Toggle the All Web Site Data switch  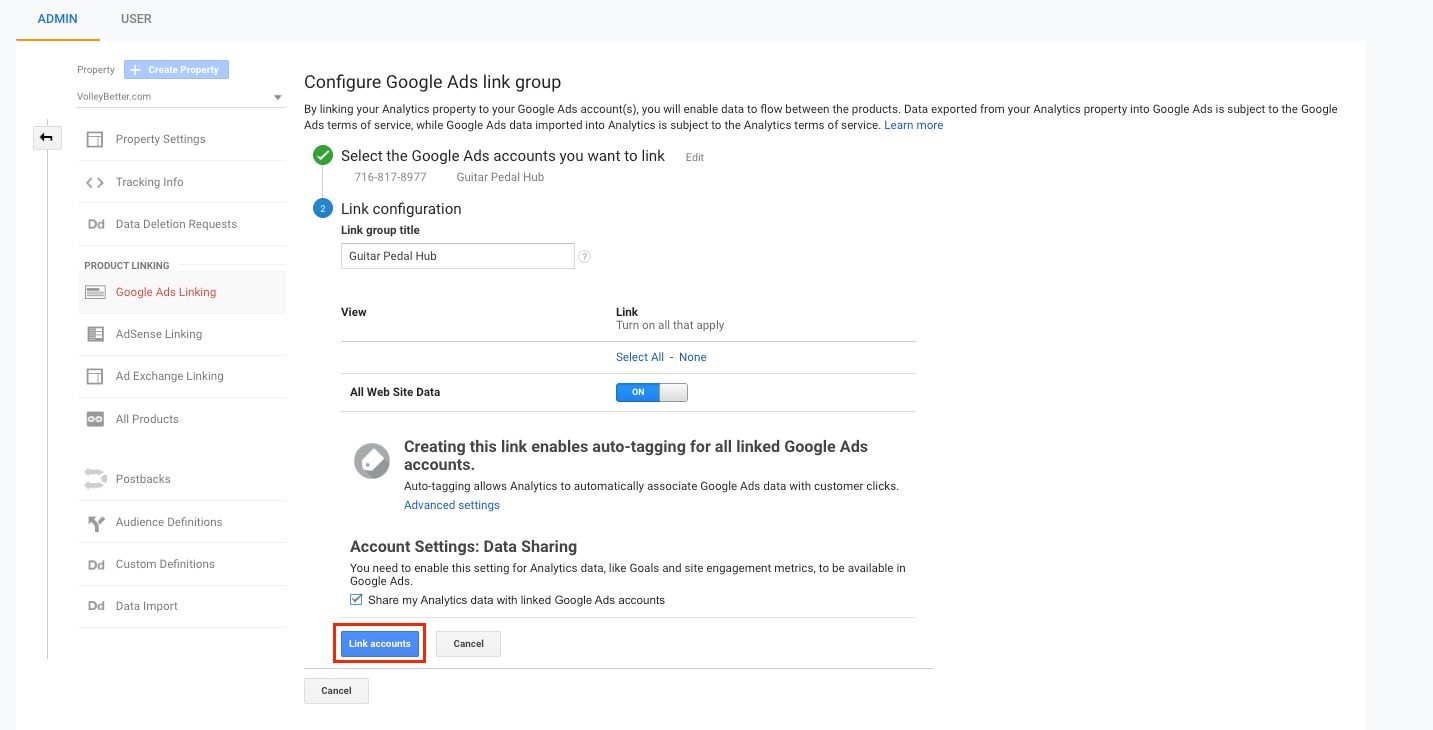click(652, 392)
